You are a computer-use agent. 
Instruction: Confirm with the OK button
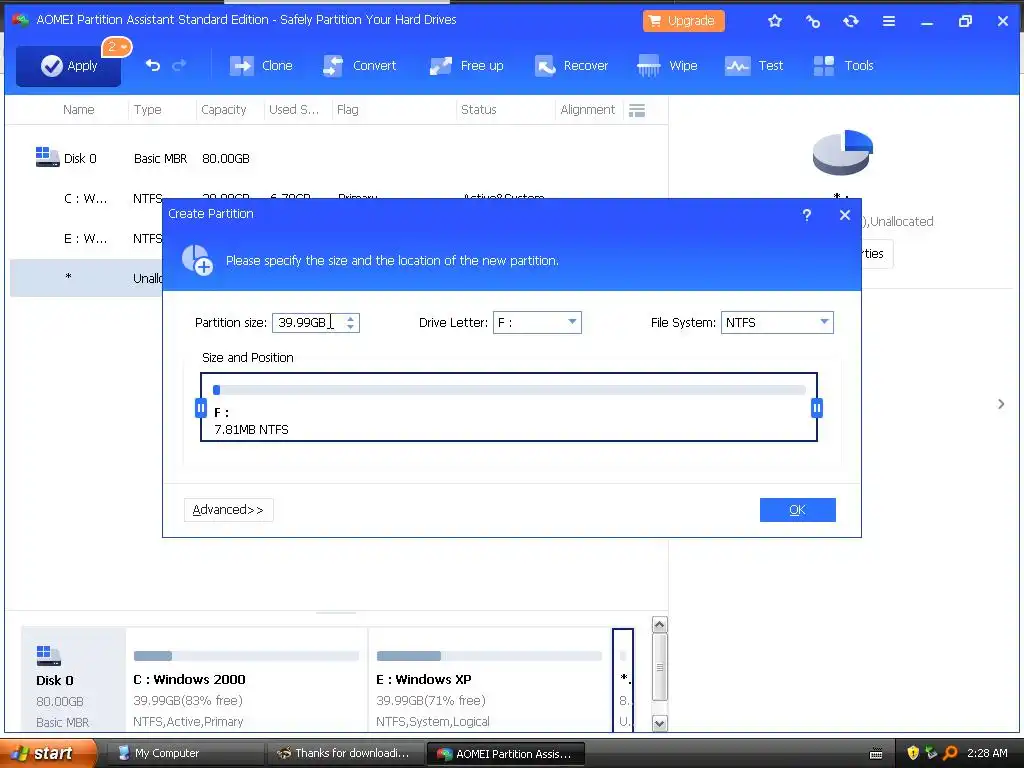[x=797, y=510]
